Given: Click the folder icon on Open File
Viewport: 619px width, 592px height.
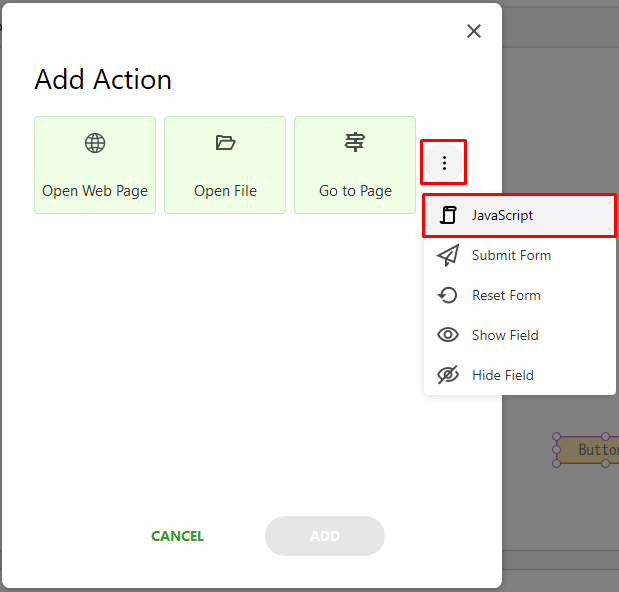Looking at the screenshot, I should 225,142.
